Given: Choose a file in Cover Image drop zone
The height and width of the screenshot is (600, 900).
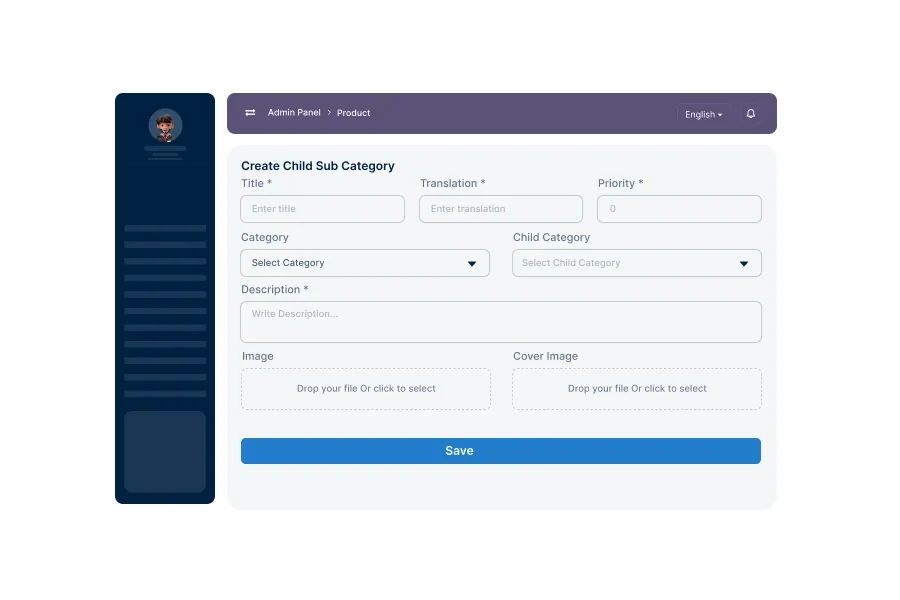Looking at the screenshot, I should coord(637,389).
